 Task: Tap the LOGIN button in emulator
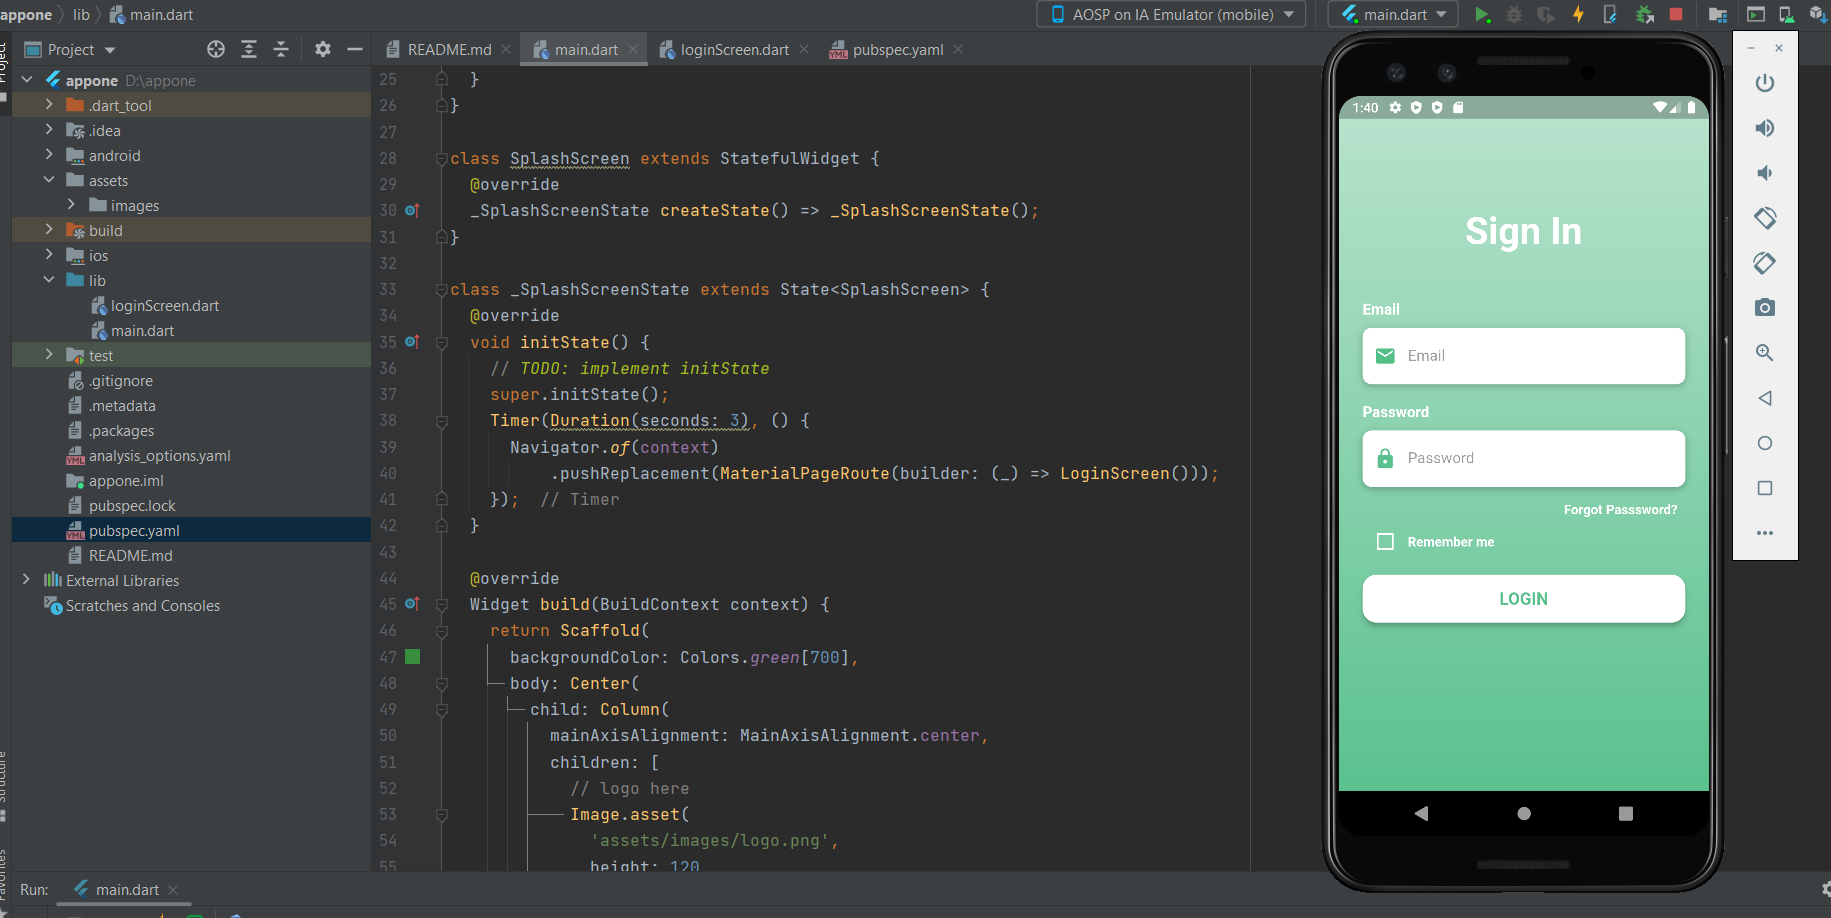[1523, 599]
